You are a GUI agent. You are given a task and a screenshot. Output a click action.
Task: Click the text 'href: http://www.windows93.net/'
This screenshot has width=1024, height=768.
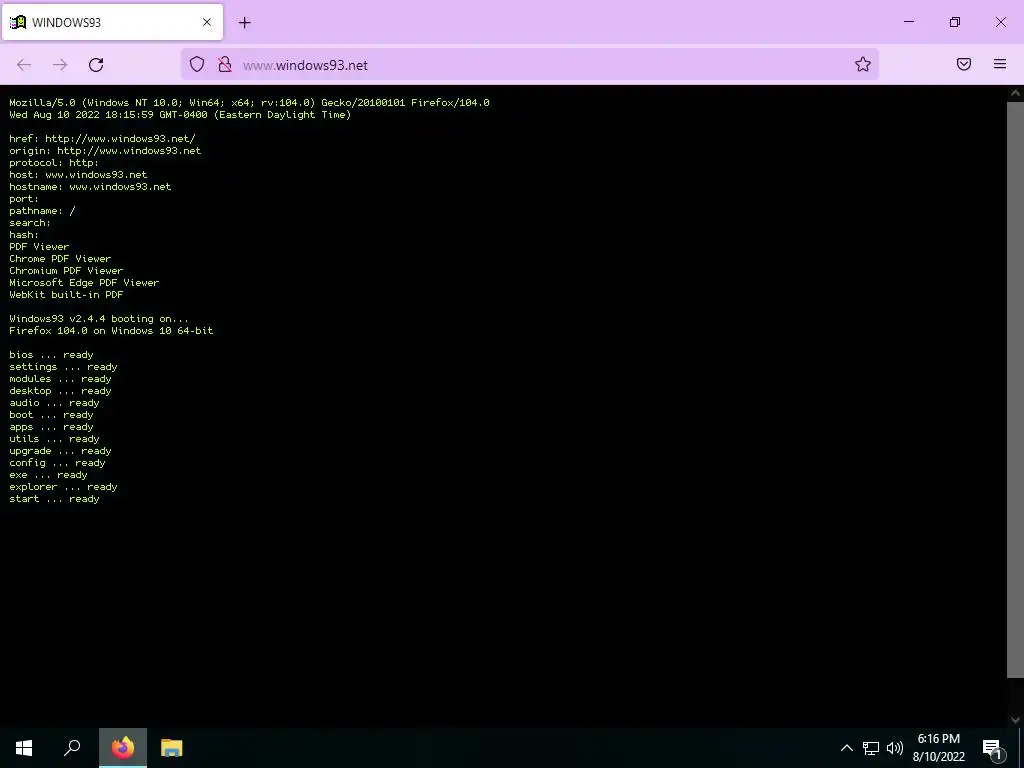[103, 138]
